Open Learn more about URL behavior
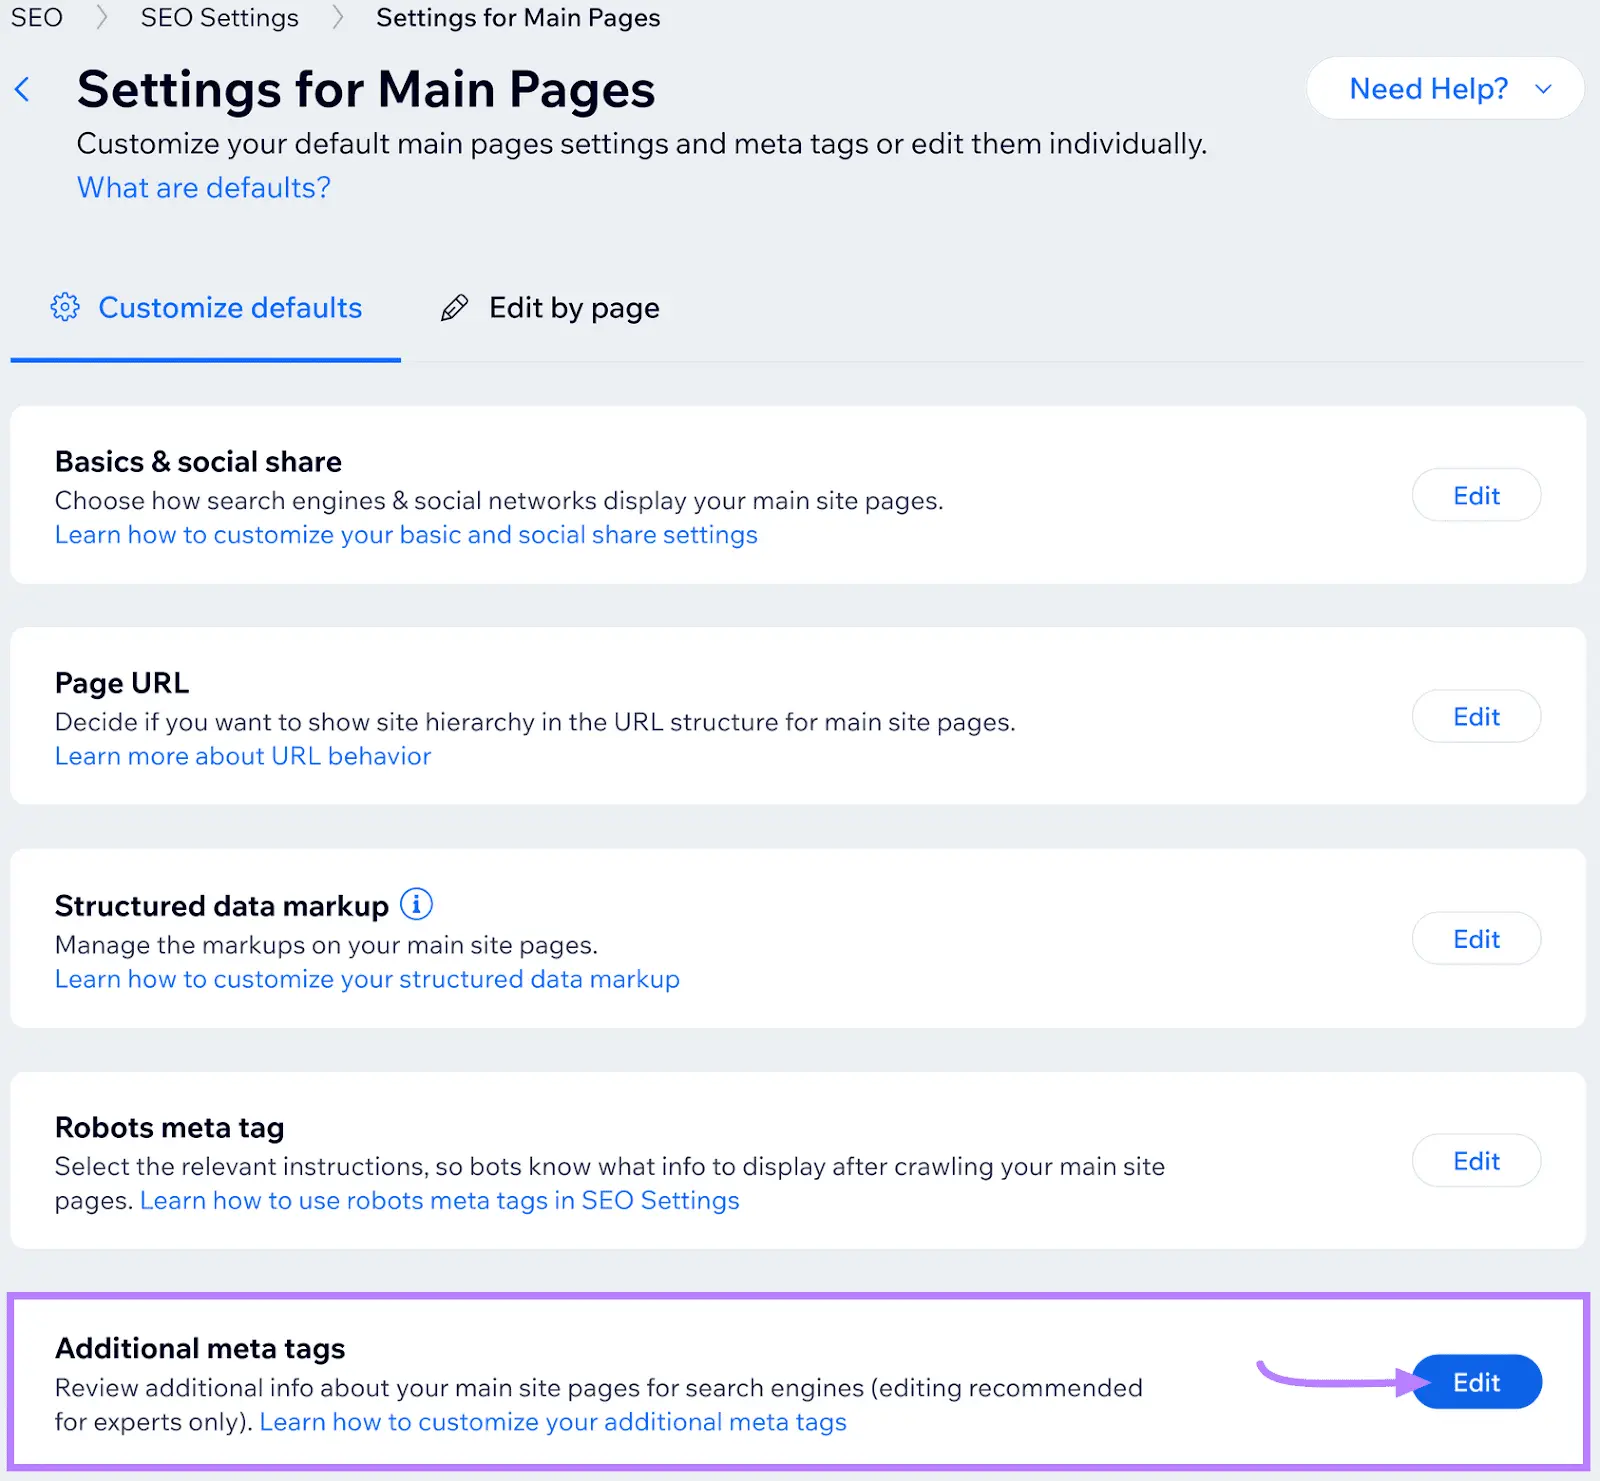This screenshot has height=1481, width=1600. [x=242, y=756]
